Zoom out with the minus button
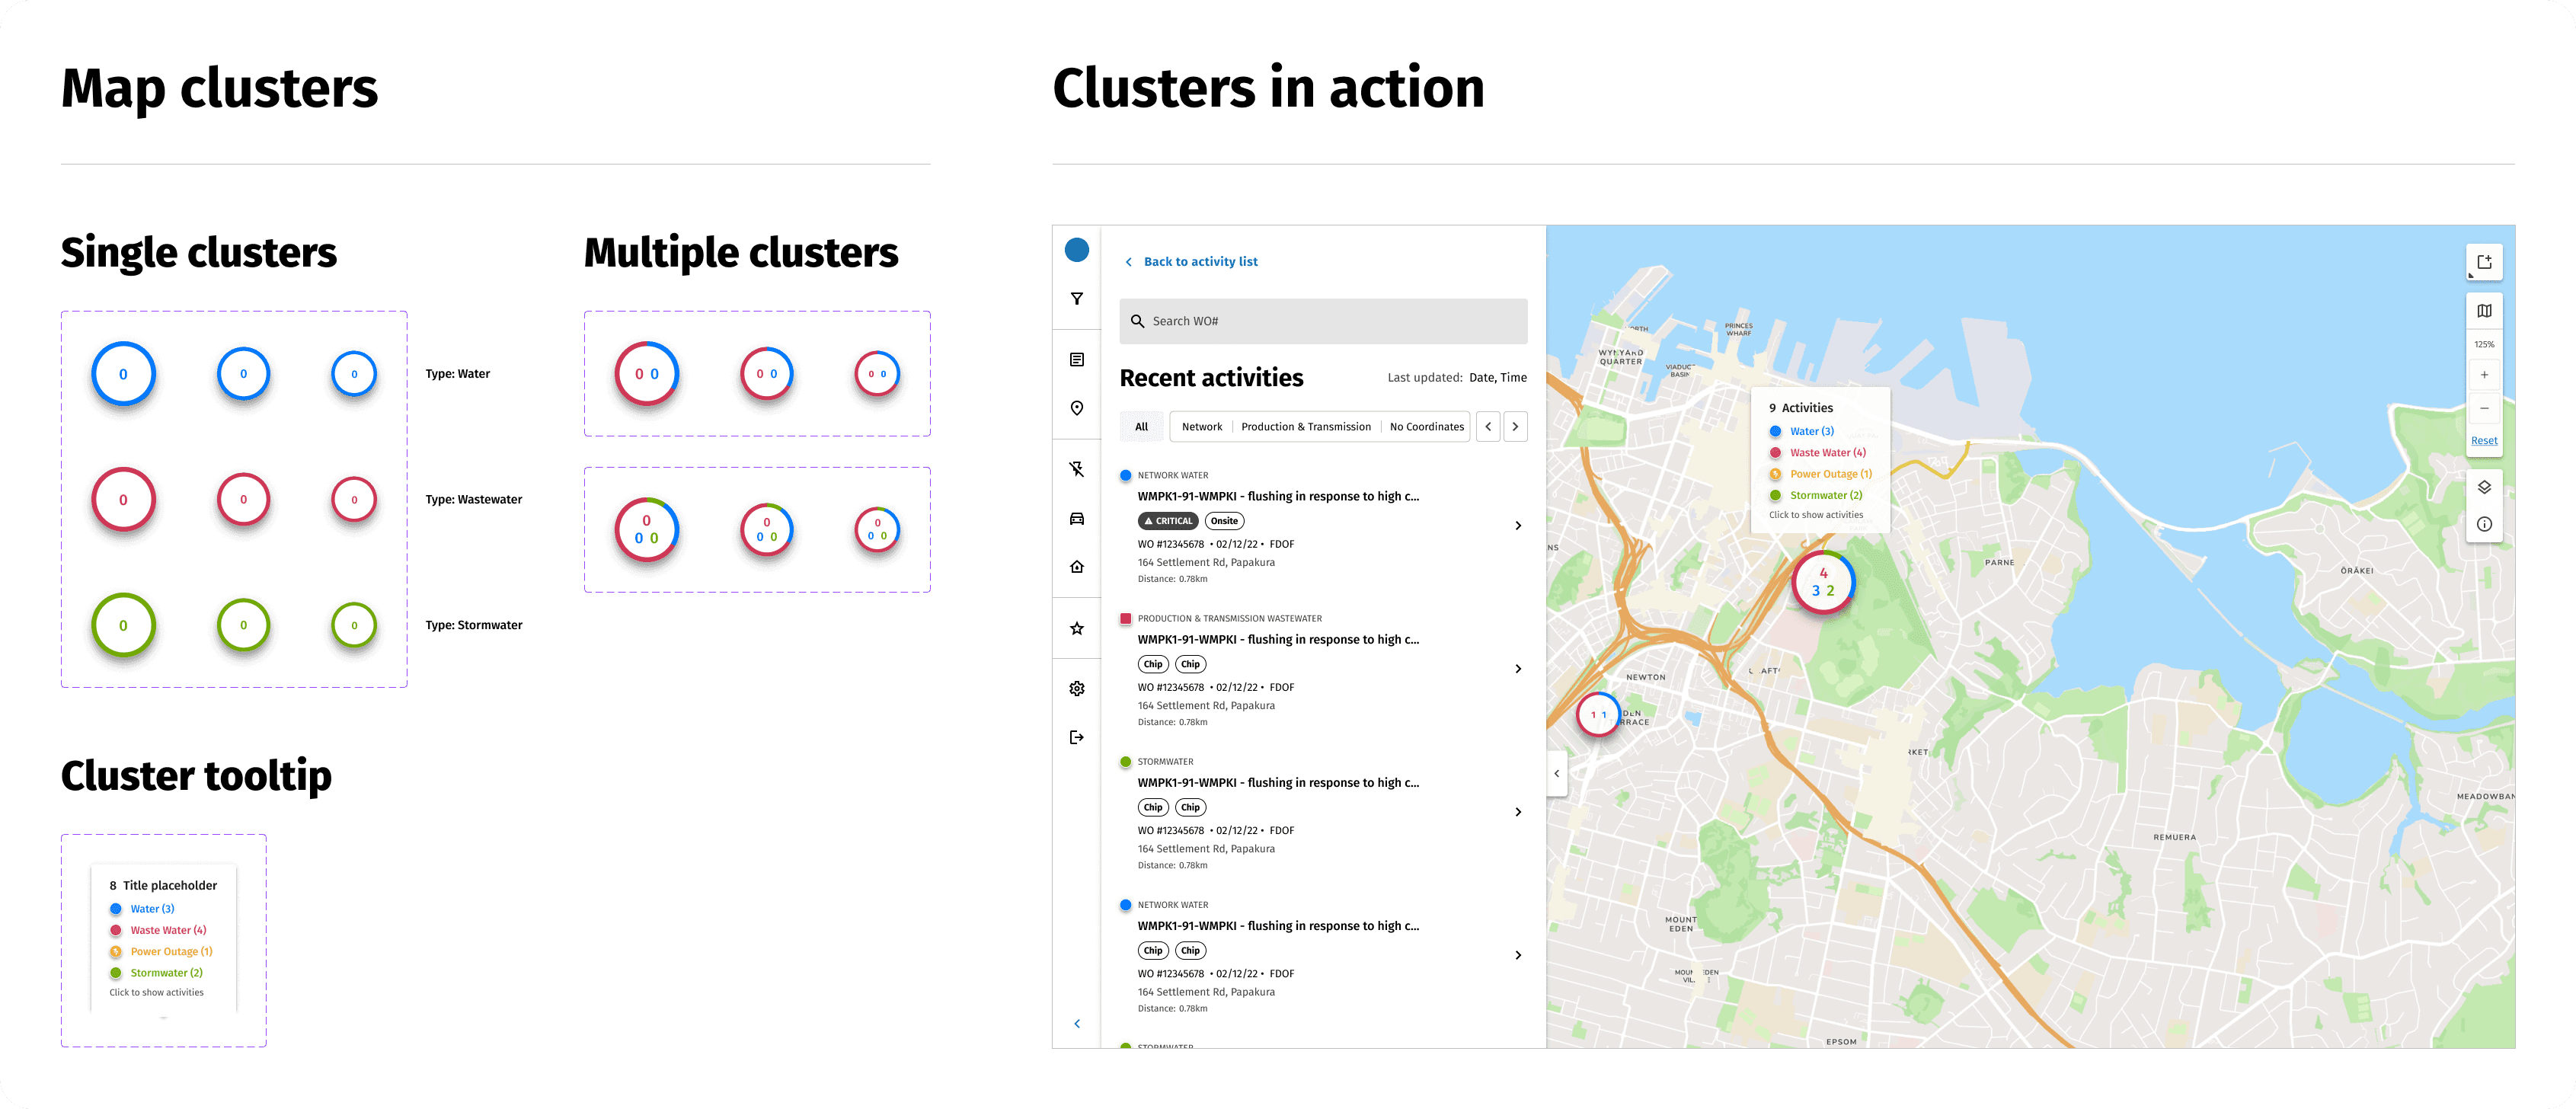The height and width of the screenshot is (1109, 2576). (x=2484, y=408)
